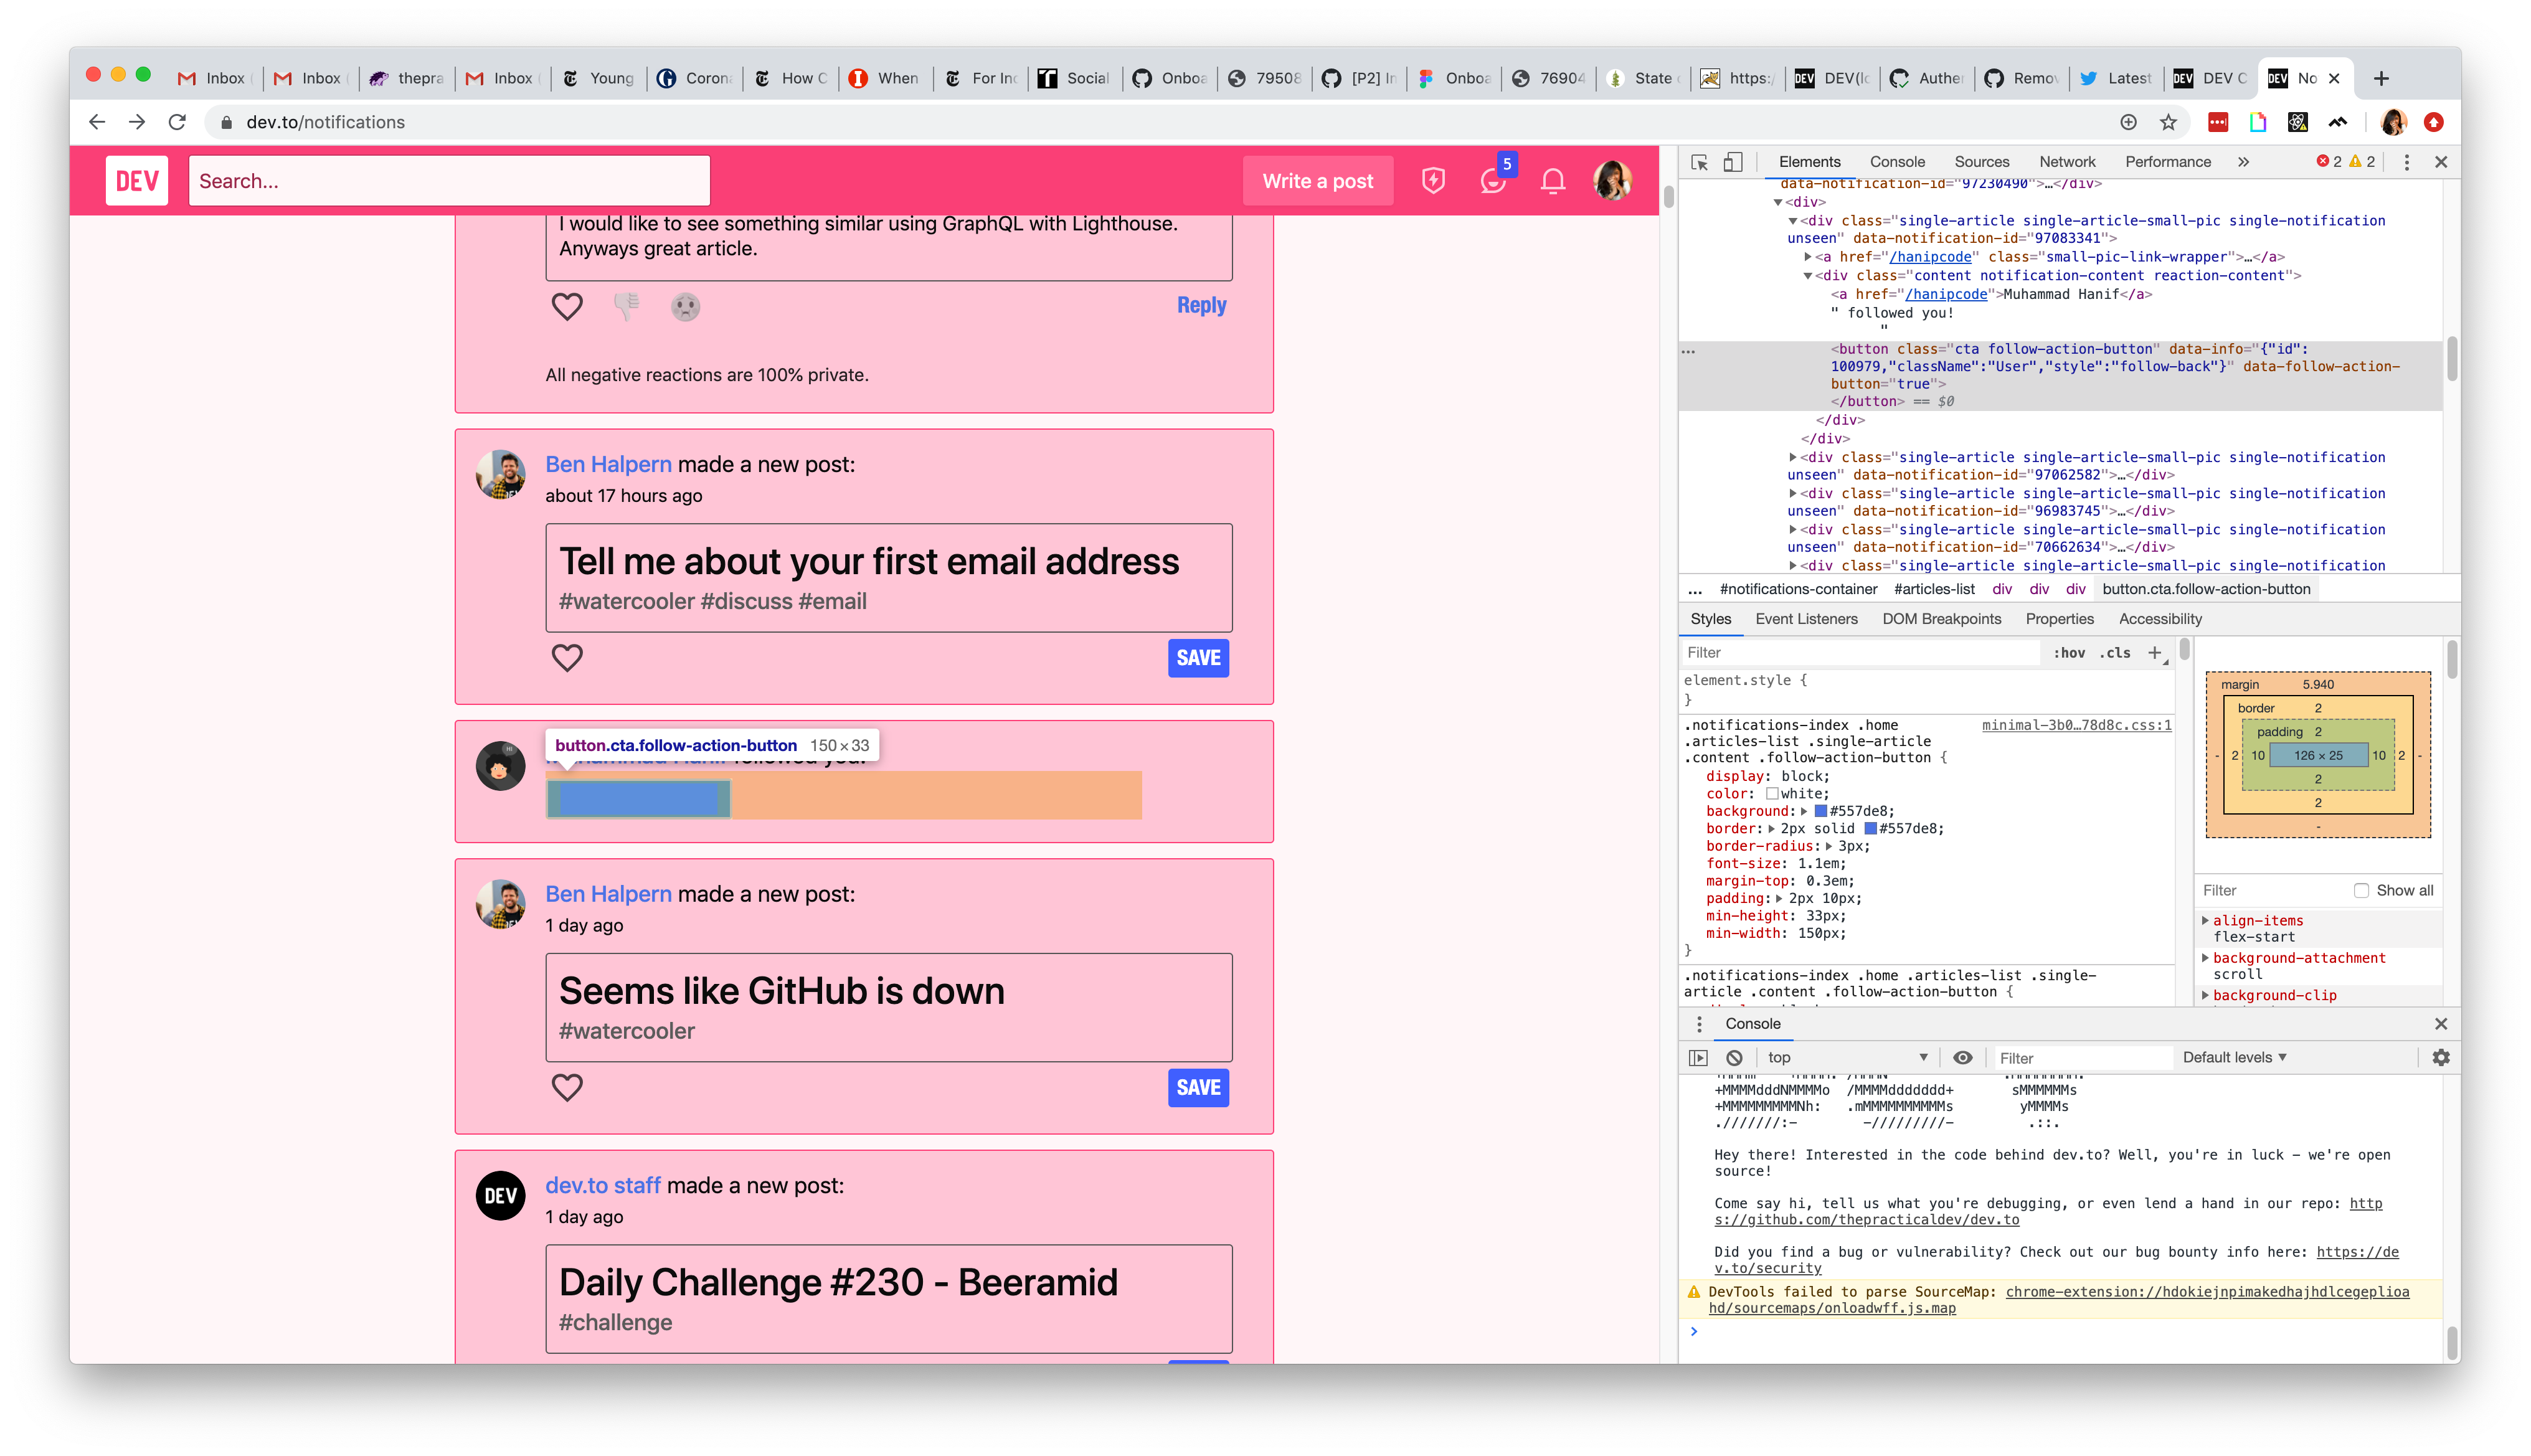Create a live expression with the eye icon
The image size is (2531, 1456).
(x=1962, y=1057)
